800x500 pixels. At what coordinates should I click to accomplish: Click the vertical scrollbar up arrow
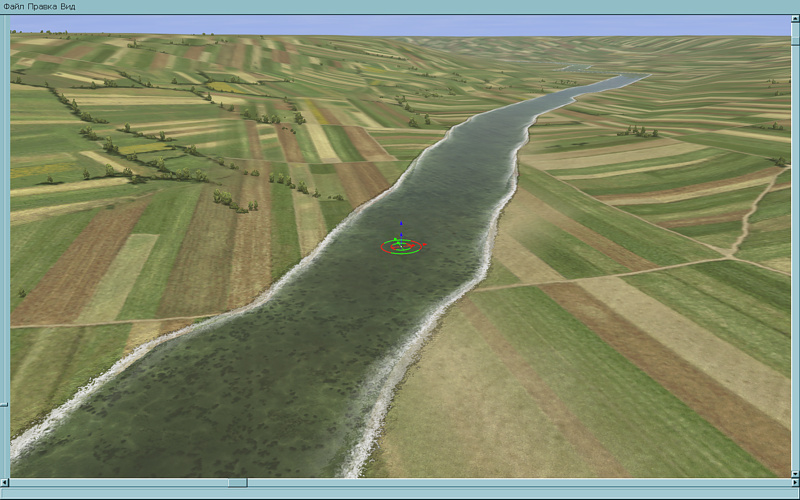[x=795, y=18]
